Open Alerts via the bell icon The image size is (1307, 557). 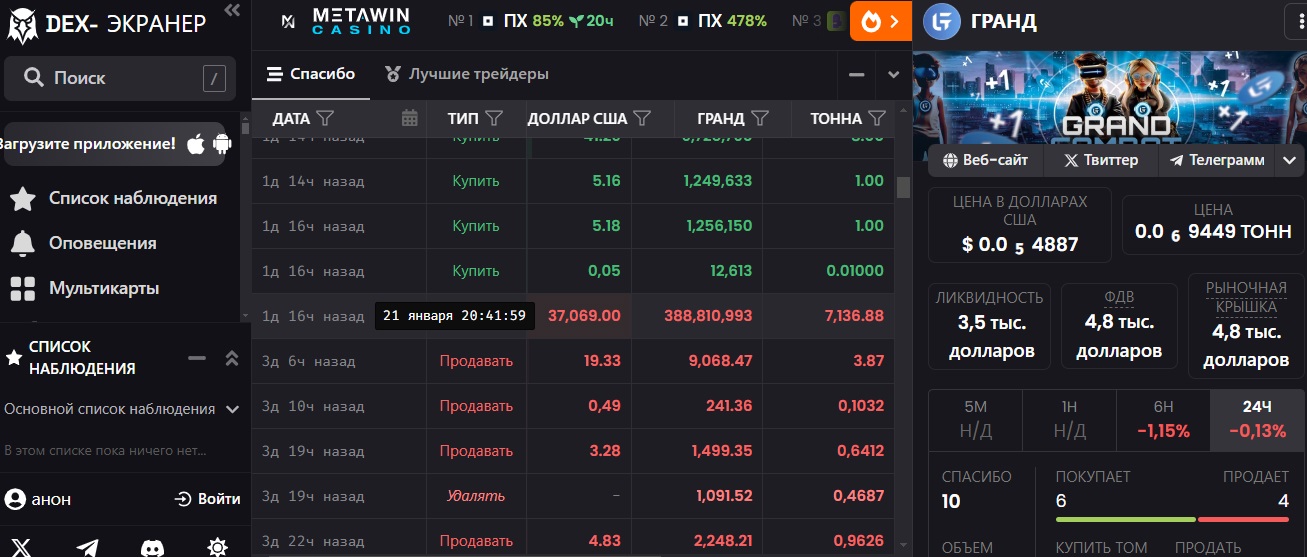[22, 243]
